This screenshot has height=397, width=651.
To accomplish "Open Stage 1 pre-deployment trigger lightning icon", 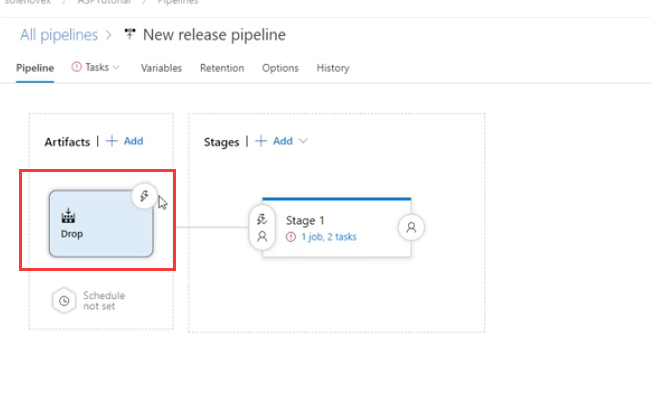I will tap(262, 219).
